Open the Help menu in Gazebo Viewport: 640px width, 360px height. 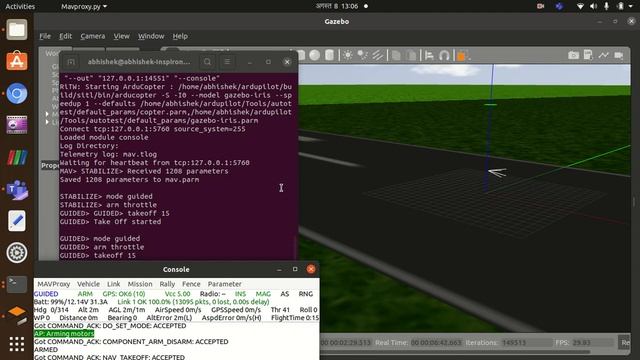pyautogui.click(x=180, y=36)
